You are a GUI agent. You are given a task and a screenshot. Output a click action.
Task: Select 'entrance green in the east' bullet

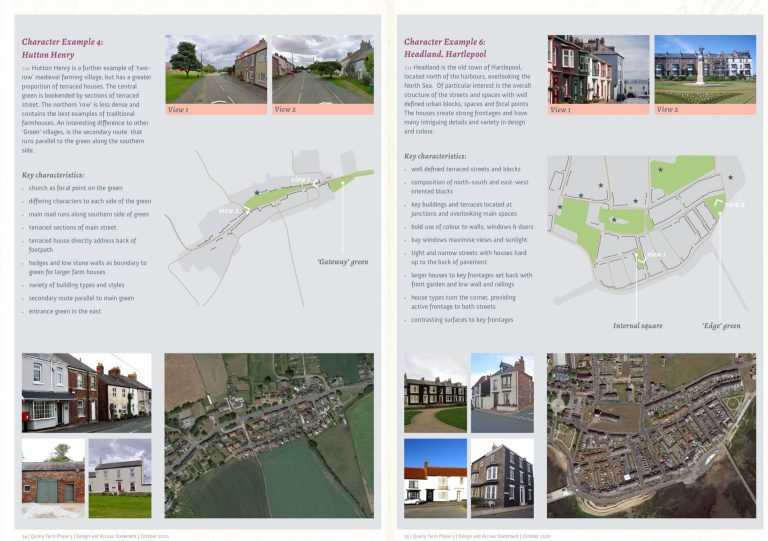click(x=65, y=311)
